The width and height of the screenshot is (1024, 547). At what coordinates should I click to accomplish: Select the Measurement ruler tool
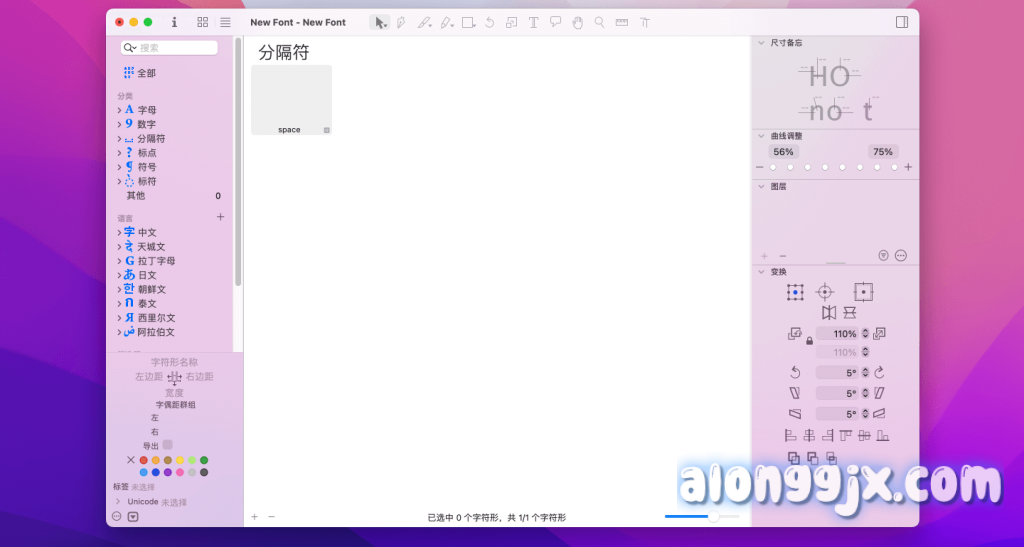(x=622, y=22)
